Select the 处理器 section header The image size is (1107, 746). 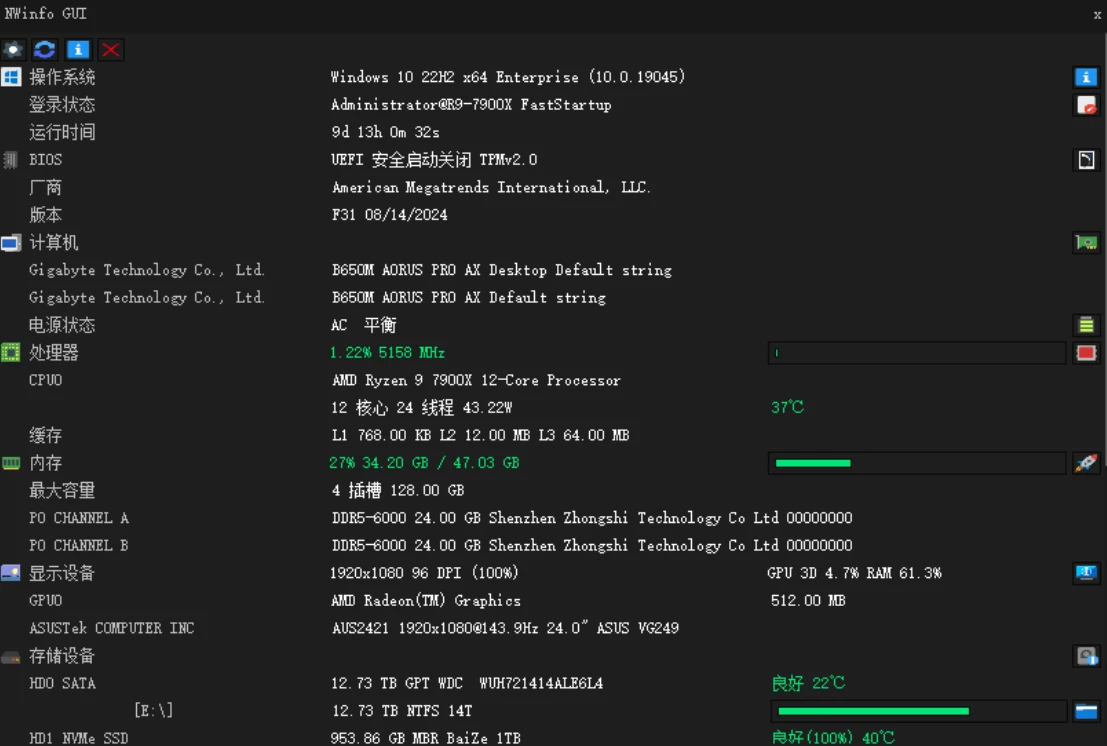(x=54, y=353)
